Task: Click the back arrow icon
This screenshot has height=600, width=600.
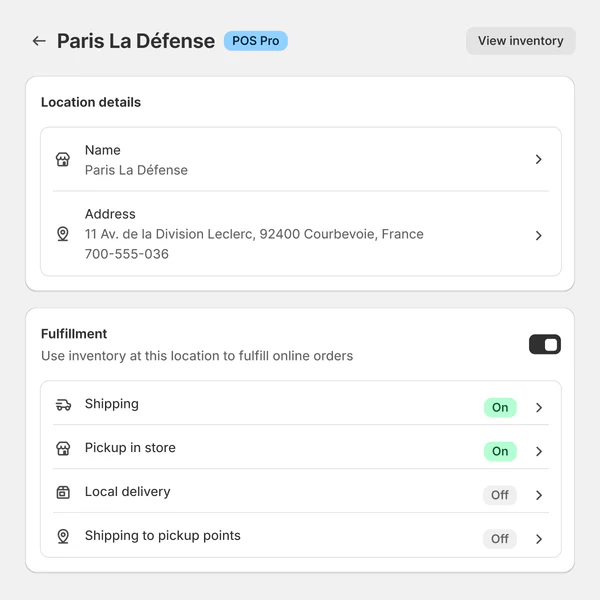Action: 39,41
